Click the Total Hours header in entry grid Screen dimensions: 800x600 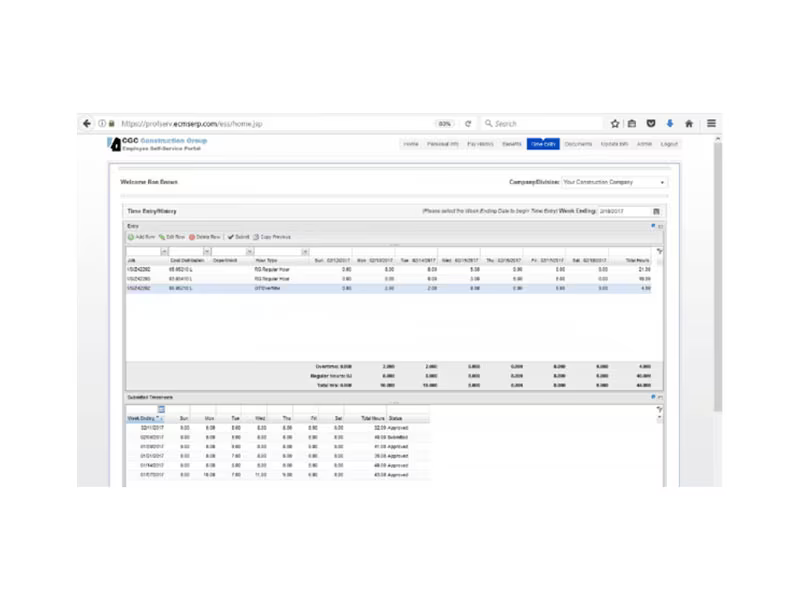coord(637,261)
